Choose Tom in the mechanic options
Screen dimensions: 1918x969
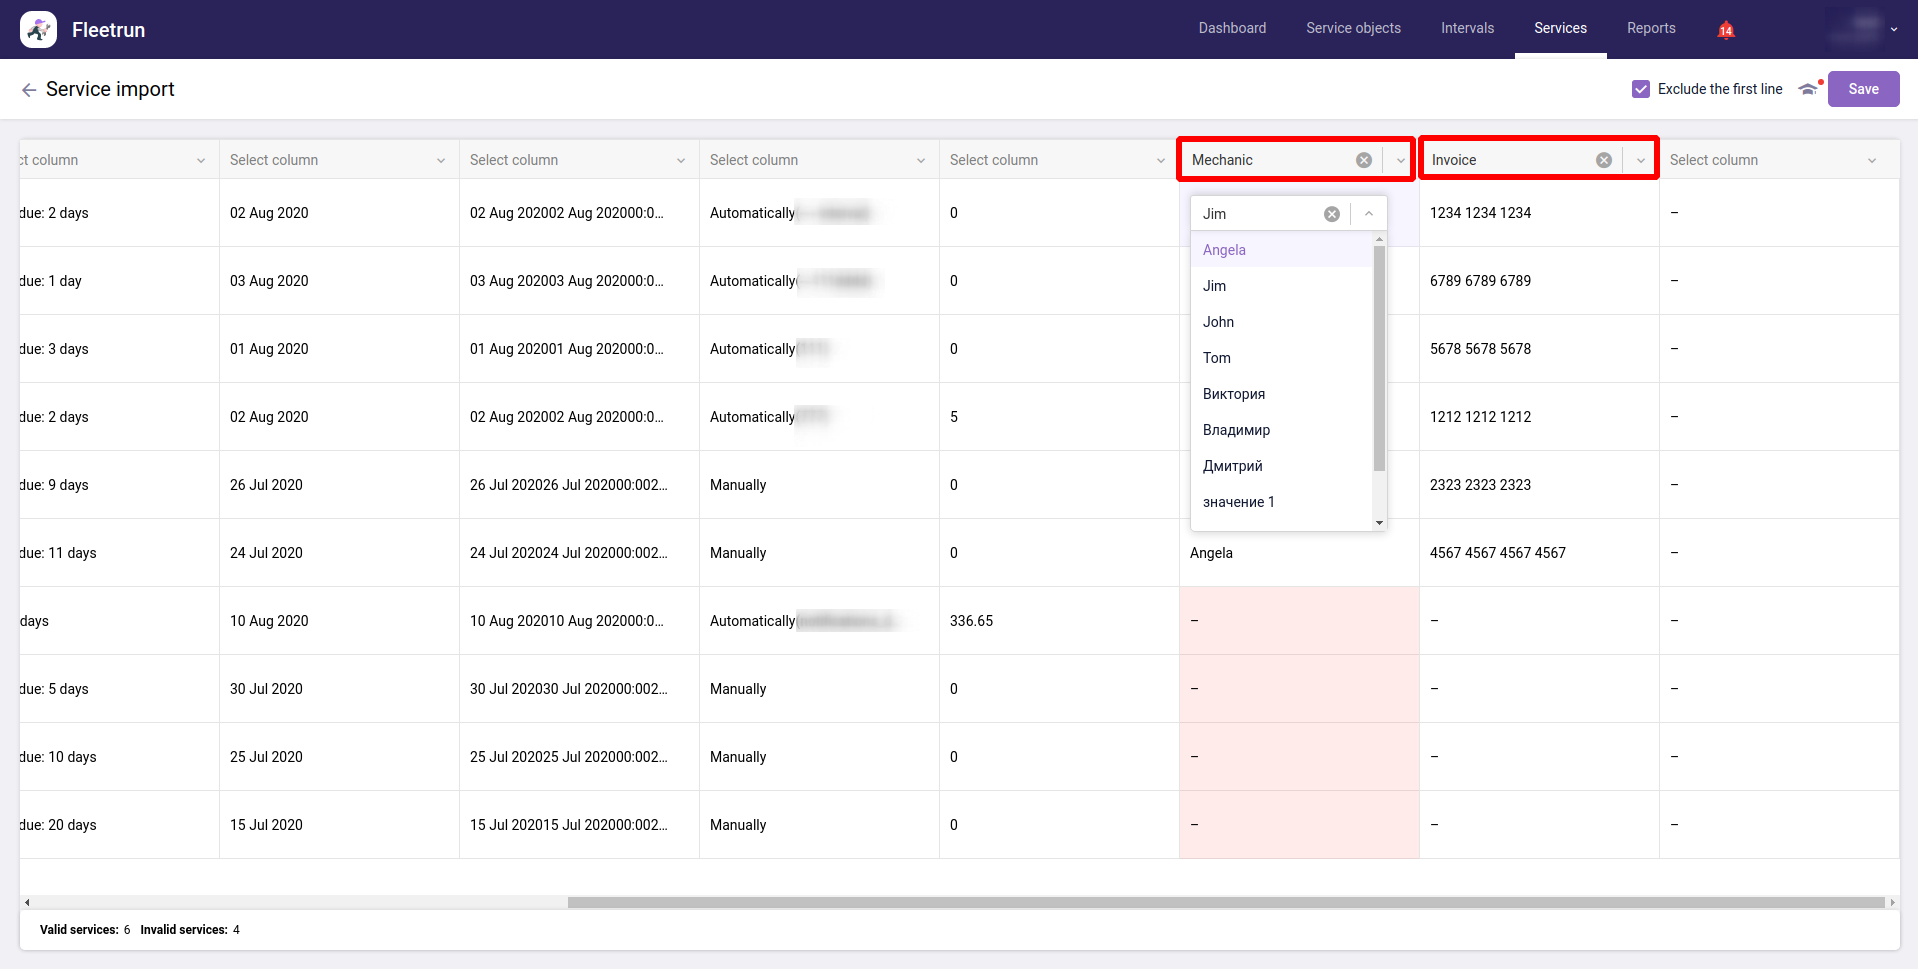[1217, 358]
